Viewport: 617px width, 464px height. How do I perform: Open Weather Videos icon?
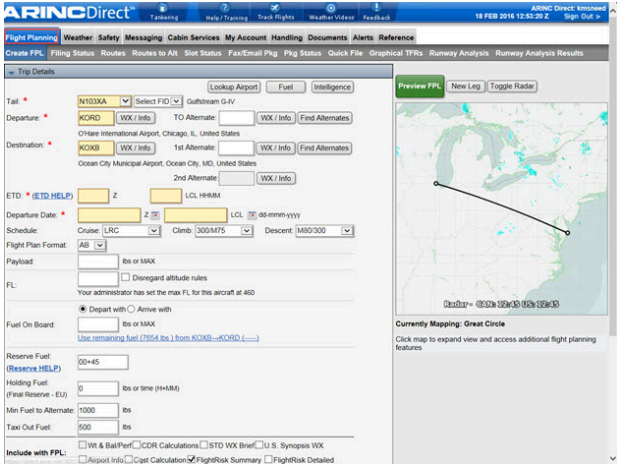tap(331, 12)
